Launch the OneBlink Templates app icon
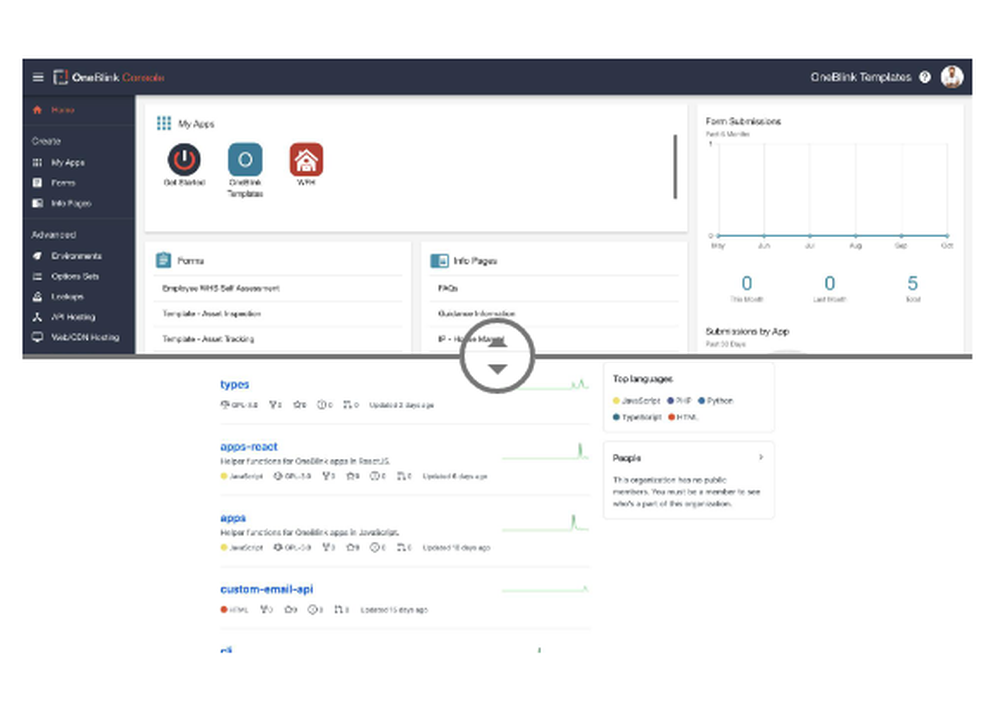This screenshot has height=715, width=1000. pyautogui.click(x=245, y=159)
